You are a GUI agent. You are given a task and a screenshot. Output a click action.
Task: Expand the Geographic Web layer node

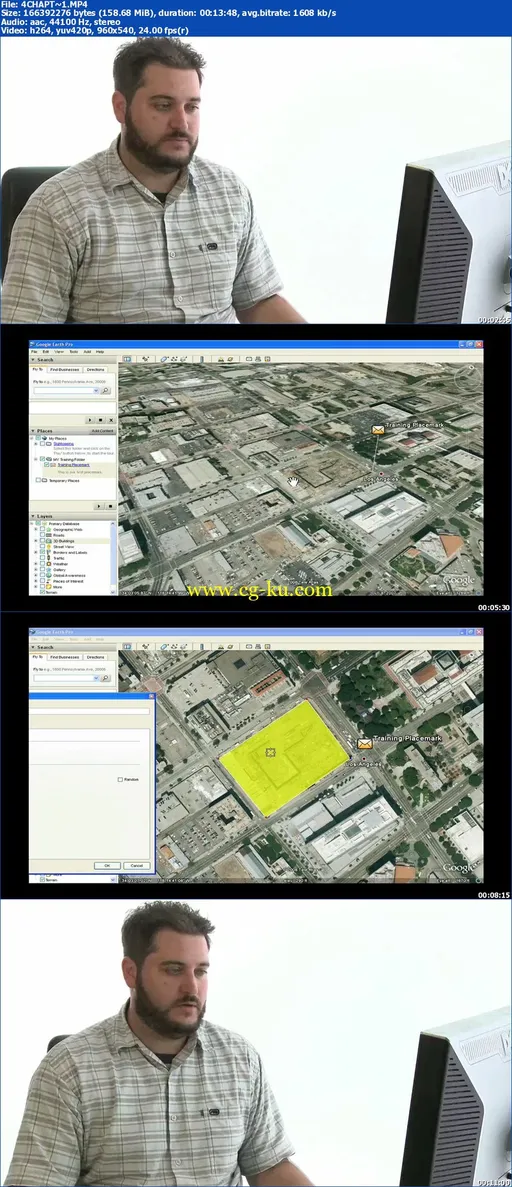[x=36, y=529]
